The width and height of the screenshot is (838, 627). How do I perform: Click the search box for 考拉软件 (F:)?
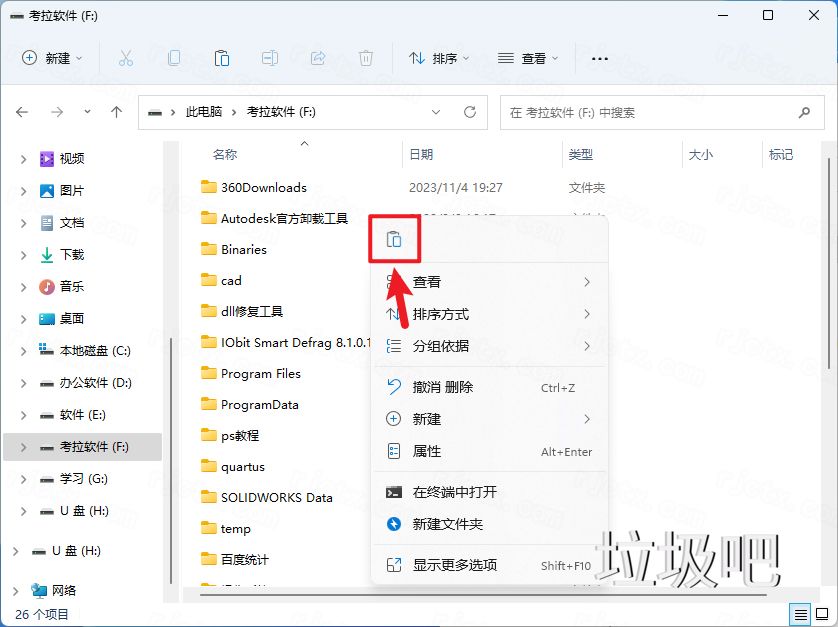662,112
